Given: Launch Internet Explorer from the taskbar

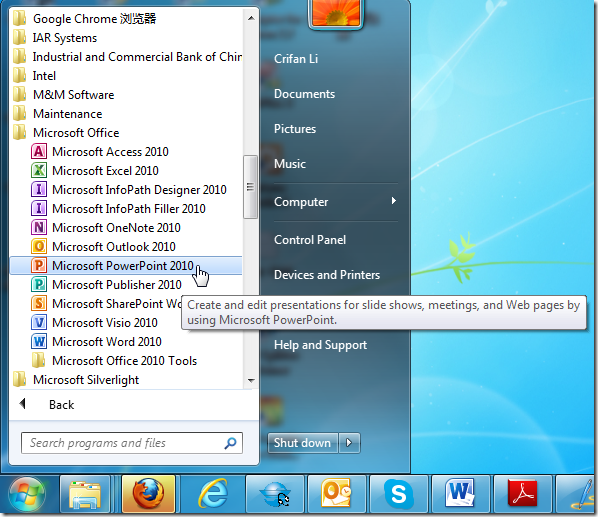Looking at the screenshot, I should [x=213, y=495].
